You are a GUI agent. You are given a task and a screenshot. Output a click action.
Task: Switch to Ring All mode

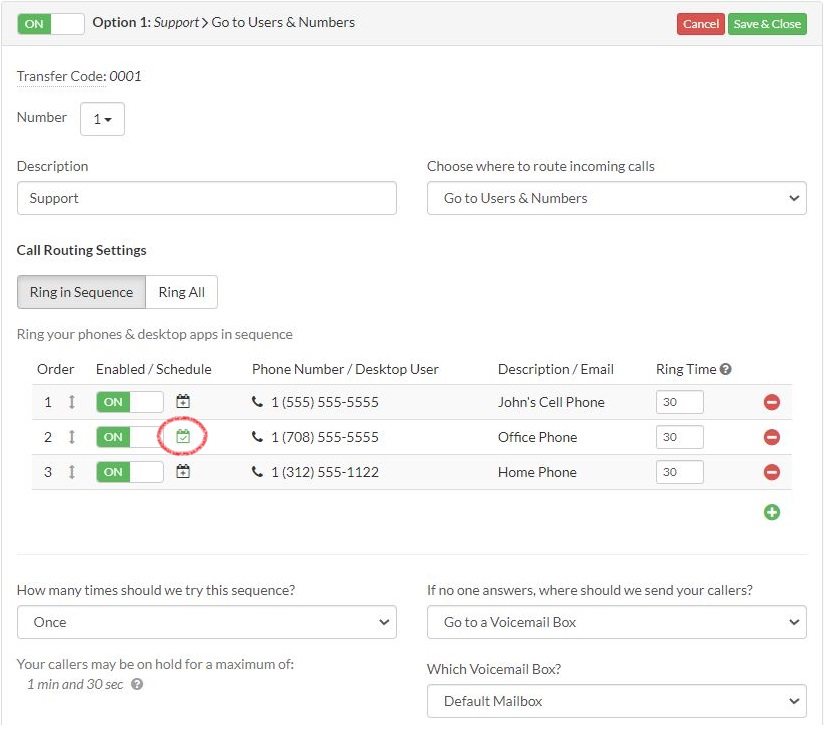click(x=181, y=292)
